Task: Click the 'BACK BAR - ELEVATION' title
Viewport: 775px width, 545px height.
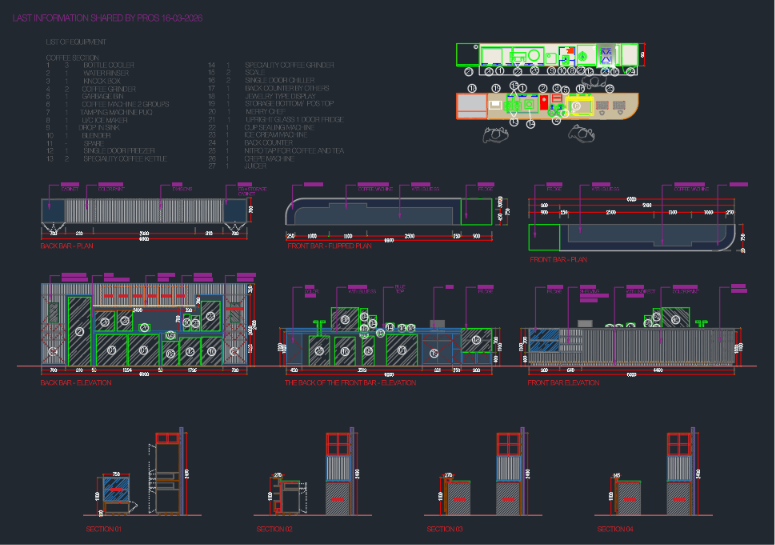Action: [x=76, y=382]
